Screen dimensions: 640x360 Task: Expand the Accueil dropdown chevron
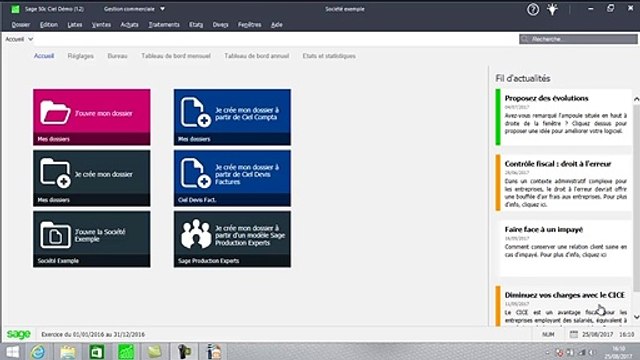(x=31, y=39)
